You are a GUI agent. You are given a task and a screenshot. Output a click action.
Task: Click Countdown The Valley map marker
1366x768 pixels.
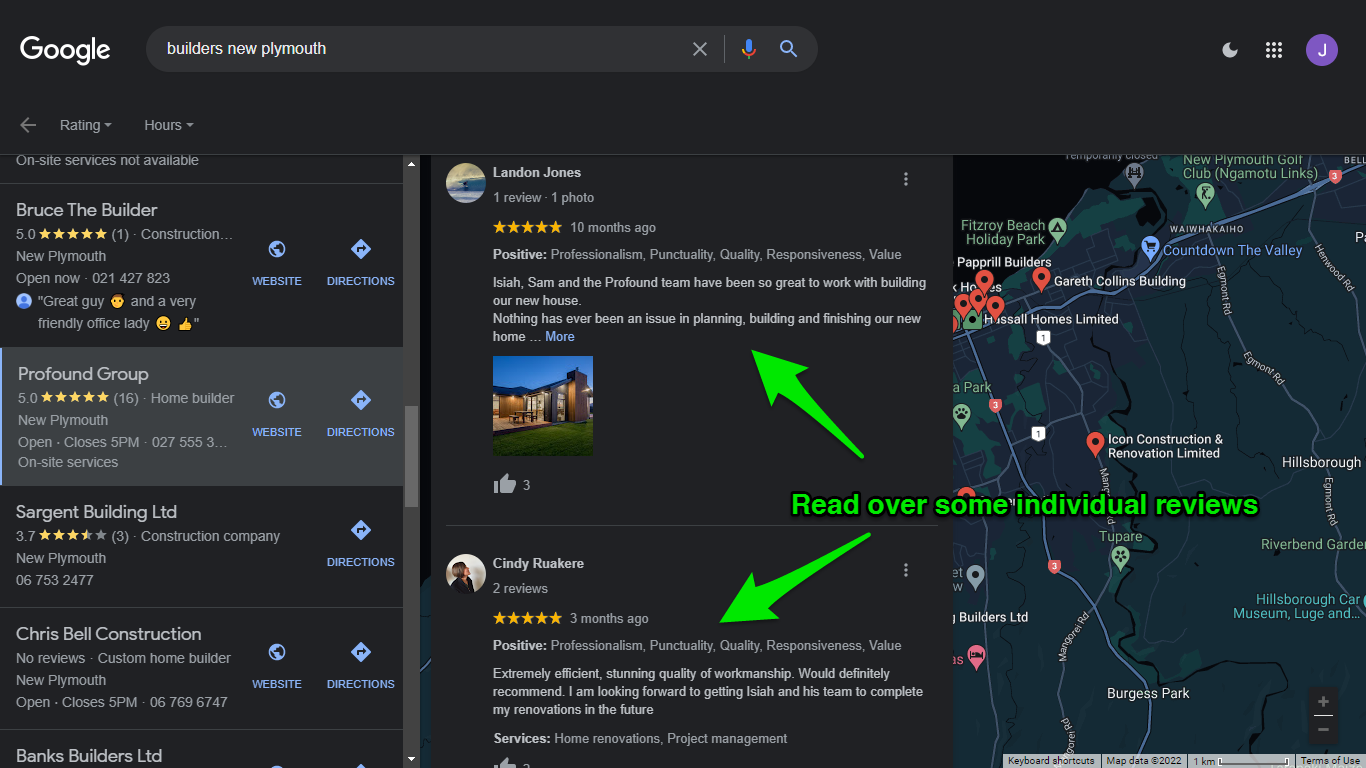(x=1150, y=246)
